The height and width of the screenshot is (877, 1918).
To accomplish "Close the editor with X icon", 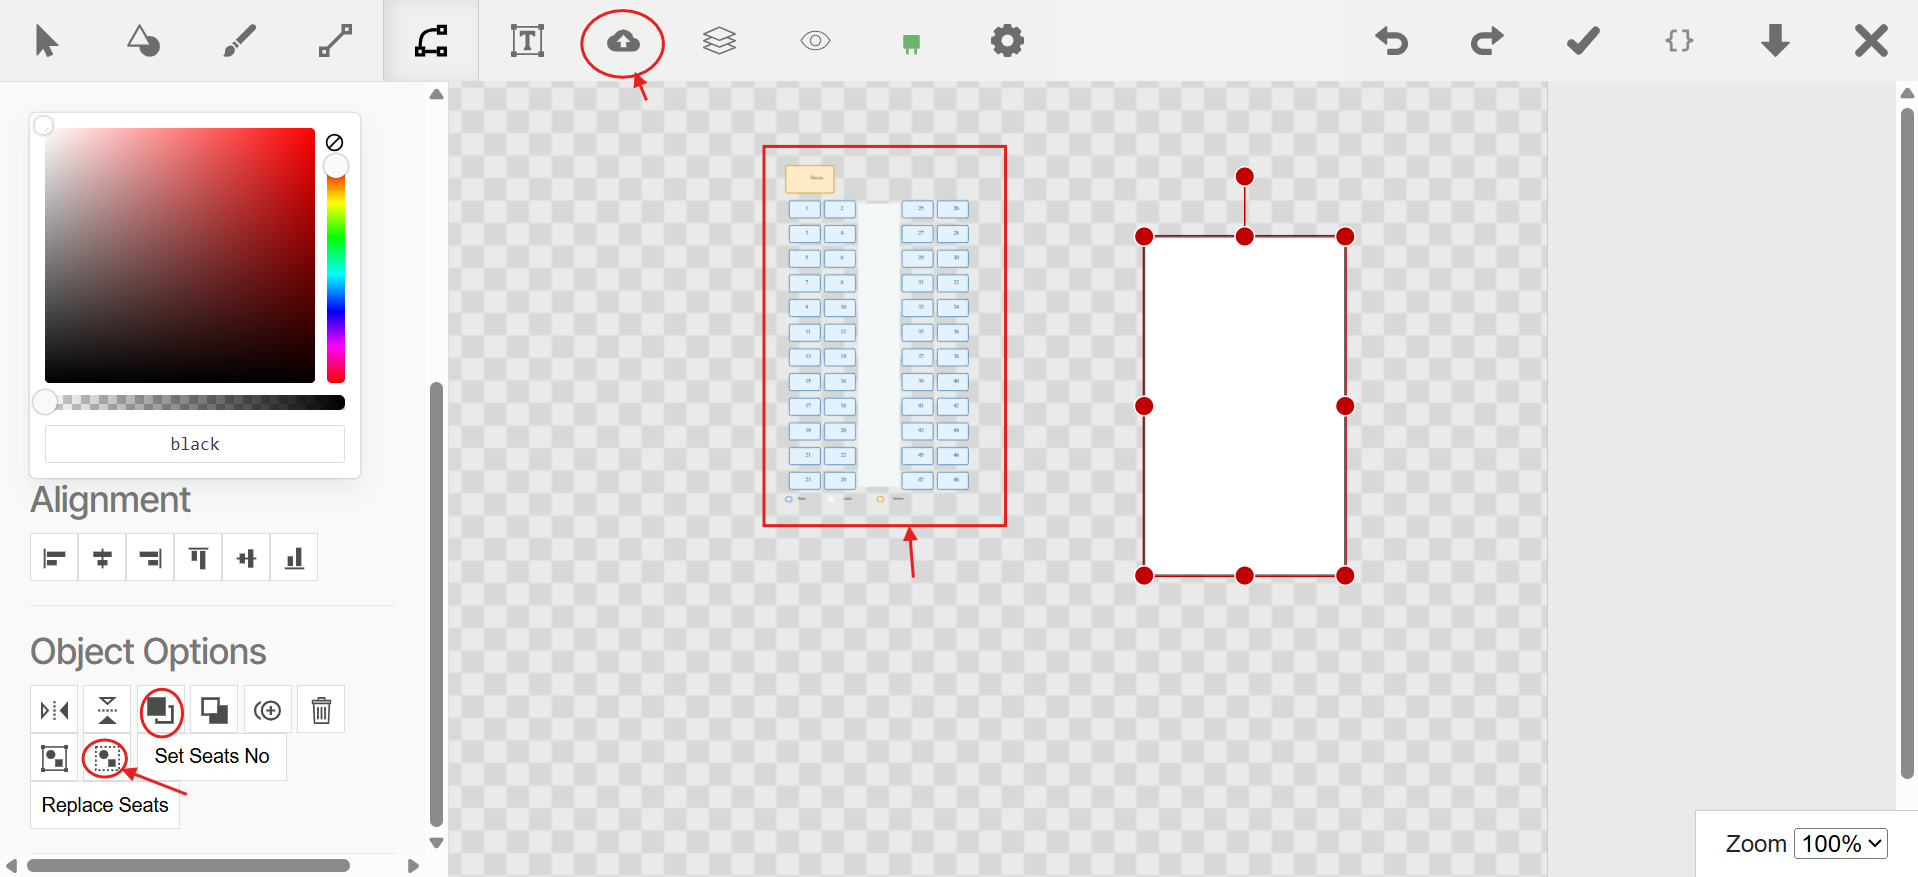I will tap(1871, 41).
